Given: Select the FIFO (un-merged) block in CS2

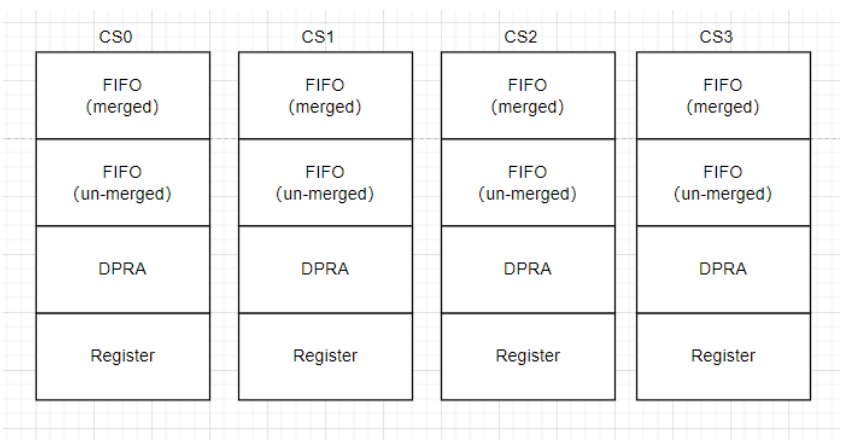Looking at the screenshot, I should [527, 183].
